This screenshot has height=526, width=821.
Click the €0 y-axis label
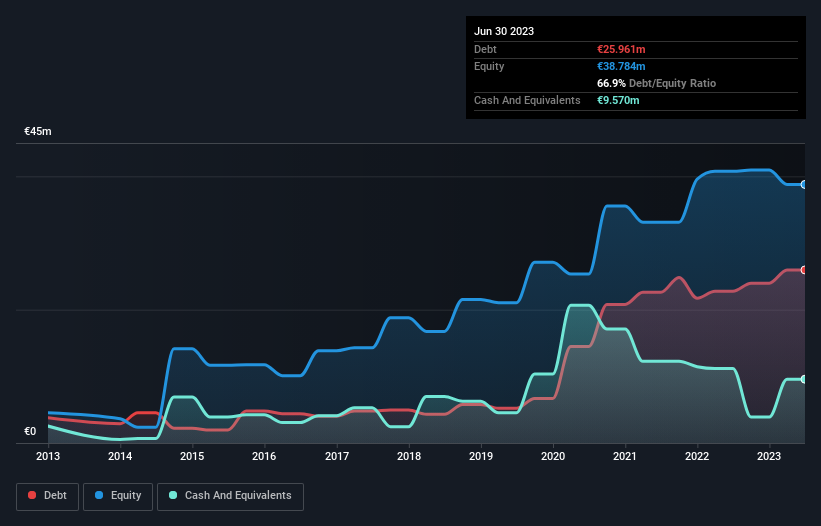coord(30,431)
